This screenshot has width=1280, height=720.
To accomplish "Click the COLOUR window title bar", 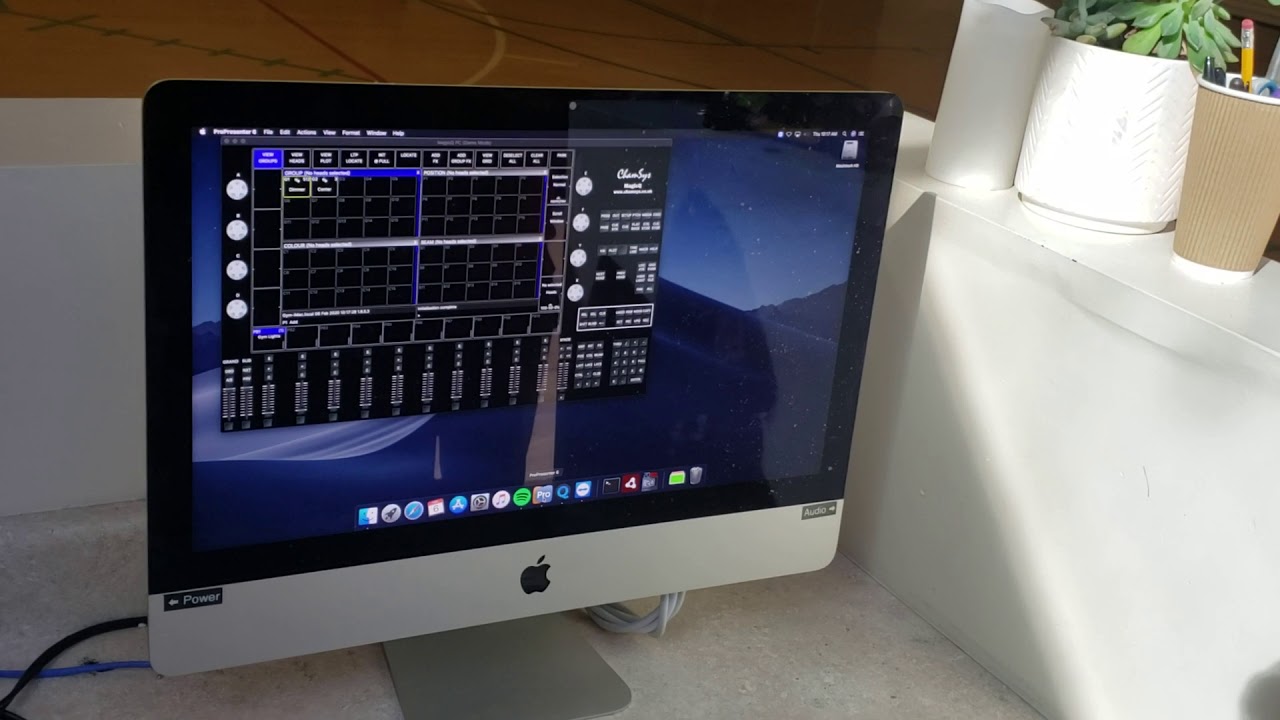I will coord(349,244).
